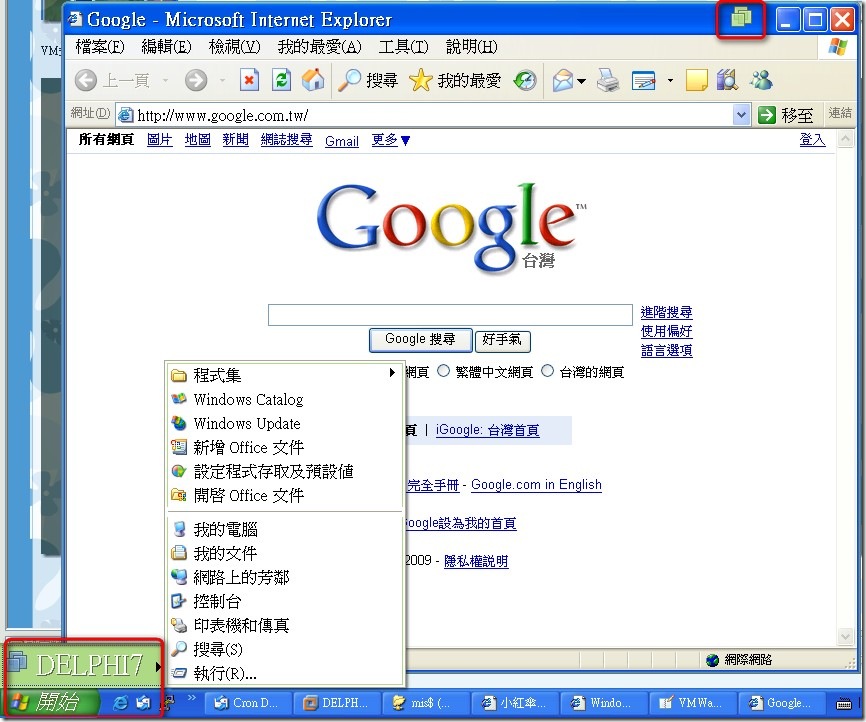Click the Back arrow in IE toolbar
Image resolution: width=866 pixels, height=722 pixels.
86,81
